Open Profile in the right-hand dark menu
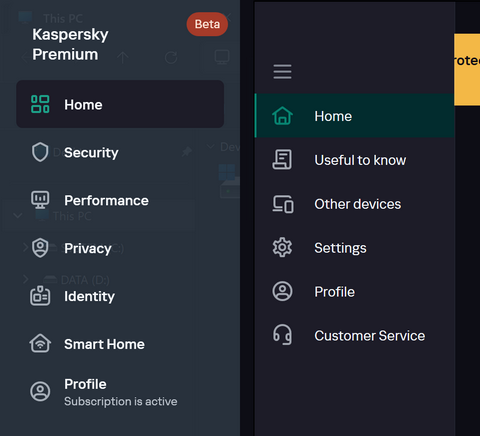480x436 pixels. coord(355,292)
